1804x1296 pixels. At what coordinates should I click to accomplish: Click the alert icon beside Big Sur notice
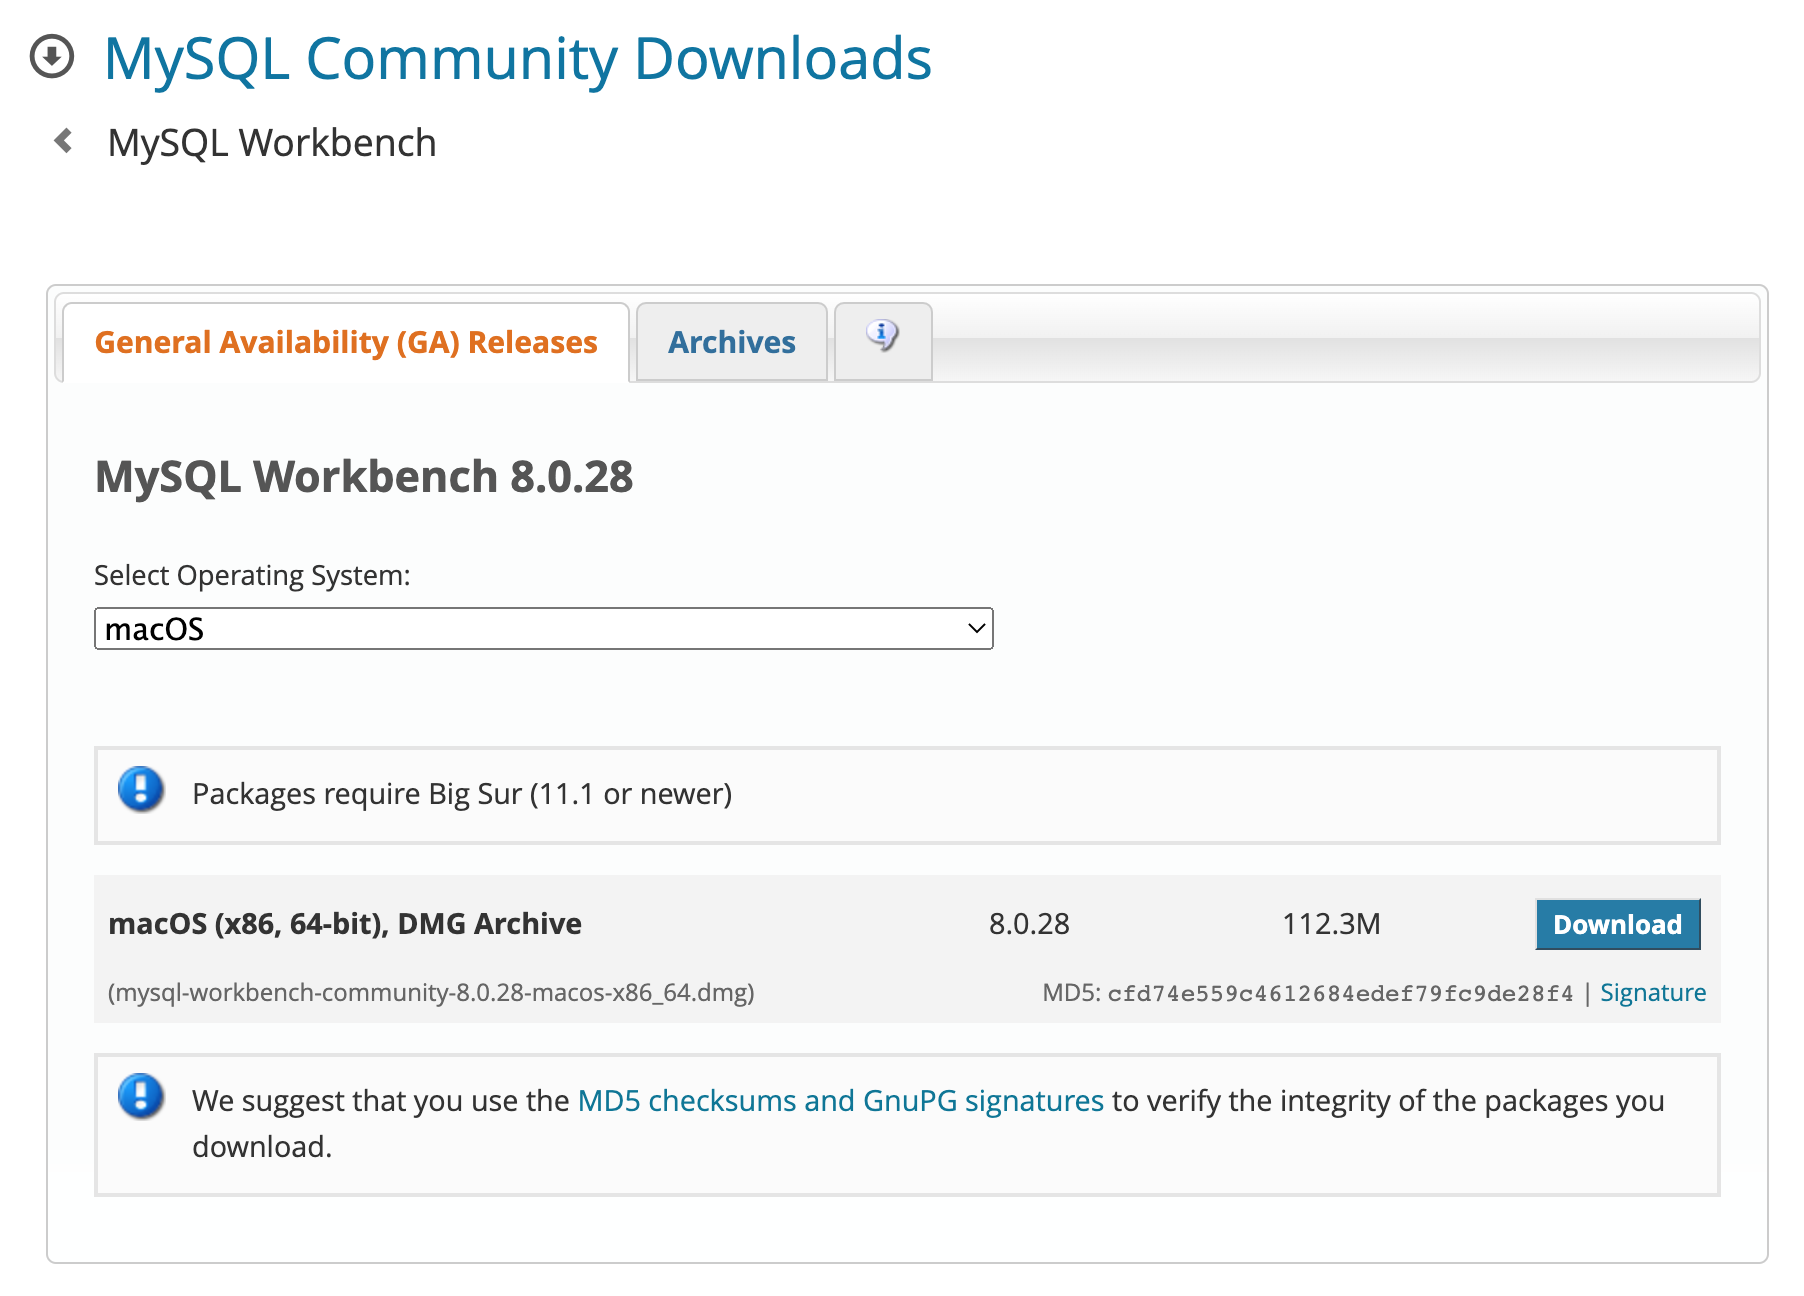pos(141,790)
